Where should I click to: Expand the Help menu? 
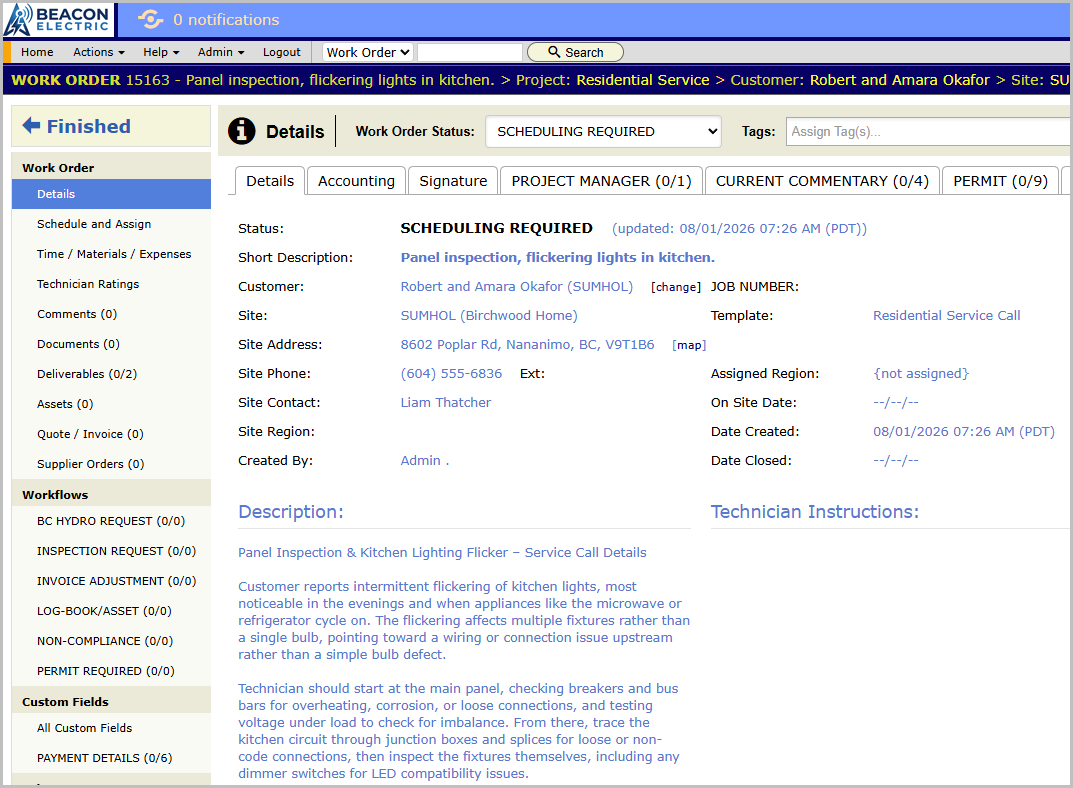point(161,52)
